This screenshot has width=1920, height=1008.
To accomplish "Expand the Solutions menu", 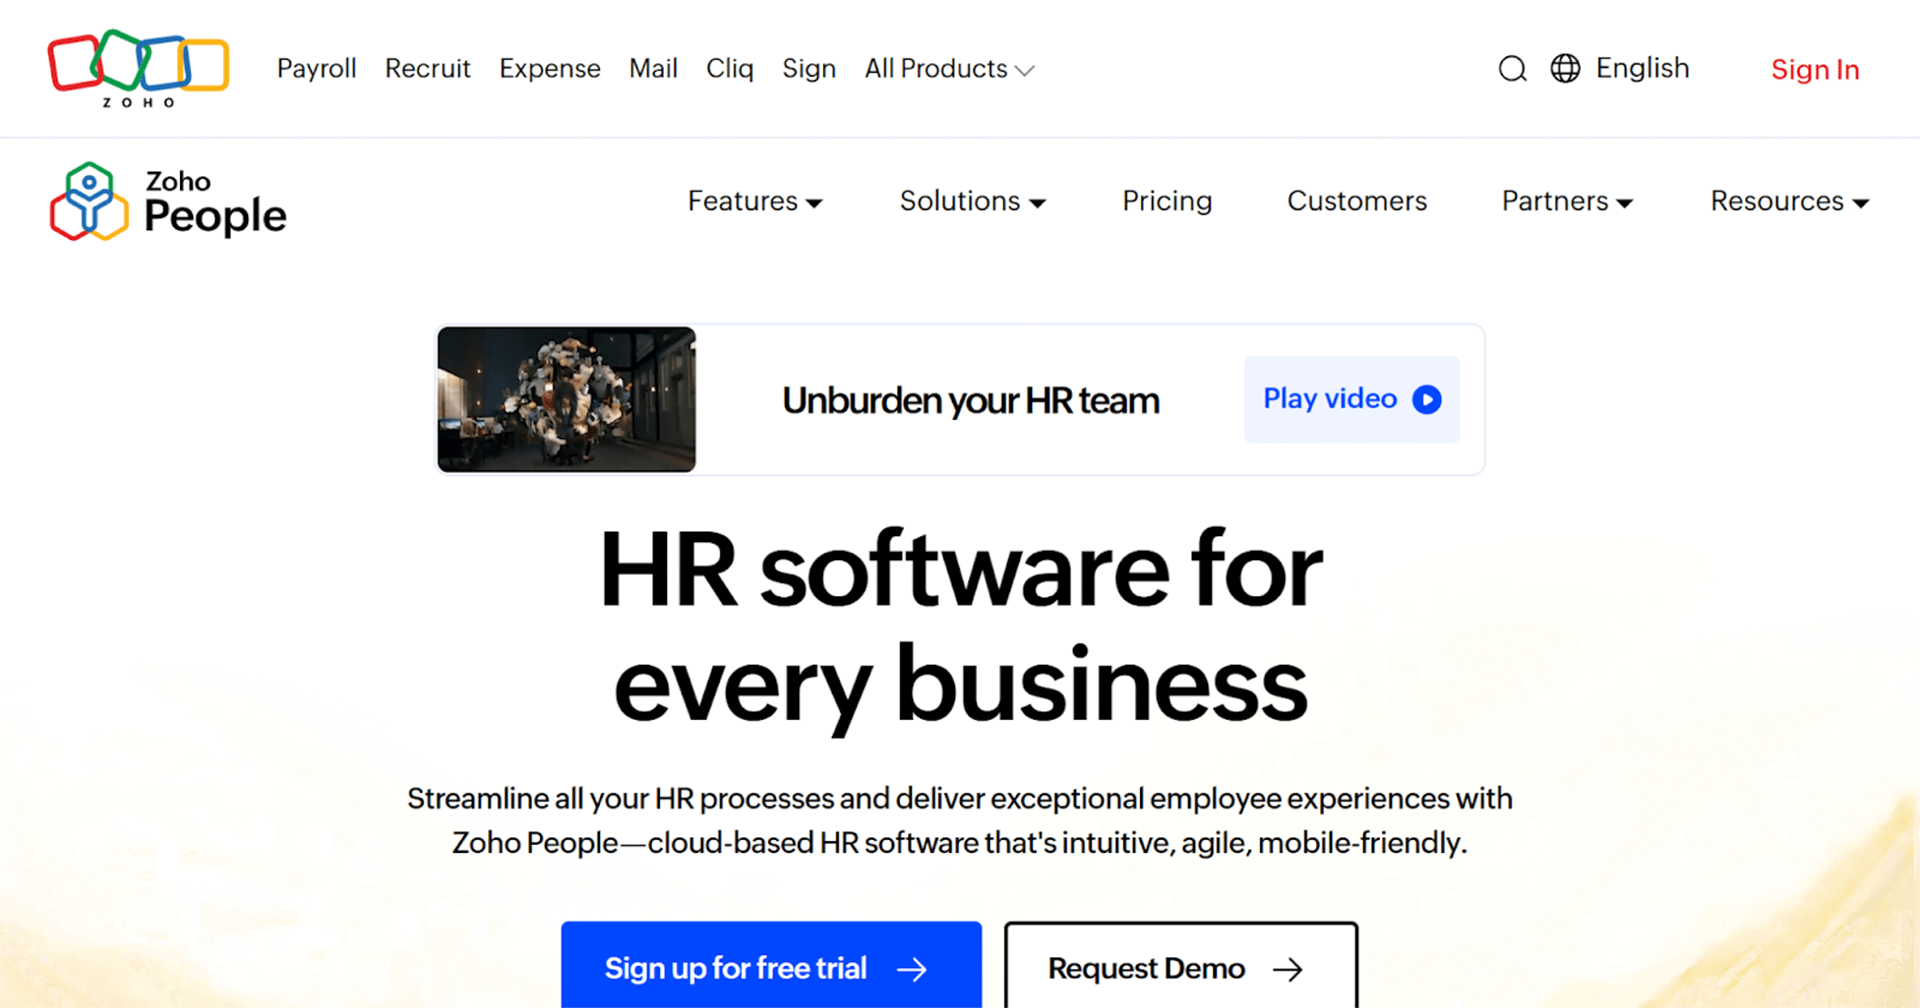I will pyautogui.click(x=973, y=201).
